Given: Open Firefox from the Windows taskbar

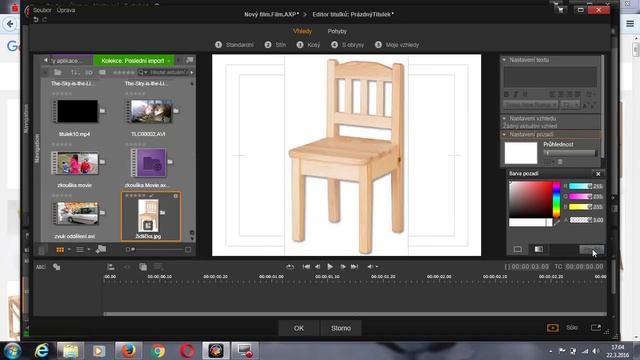Looking at the screenshot, I should (x=128, y=351).
